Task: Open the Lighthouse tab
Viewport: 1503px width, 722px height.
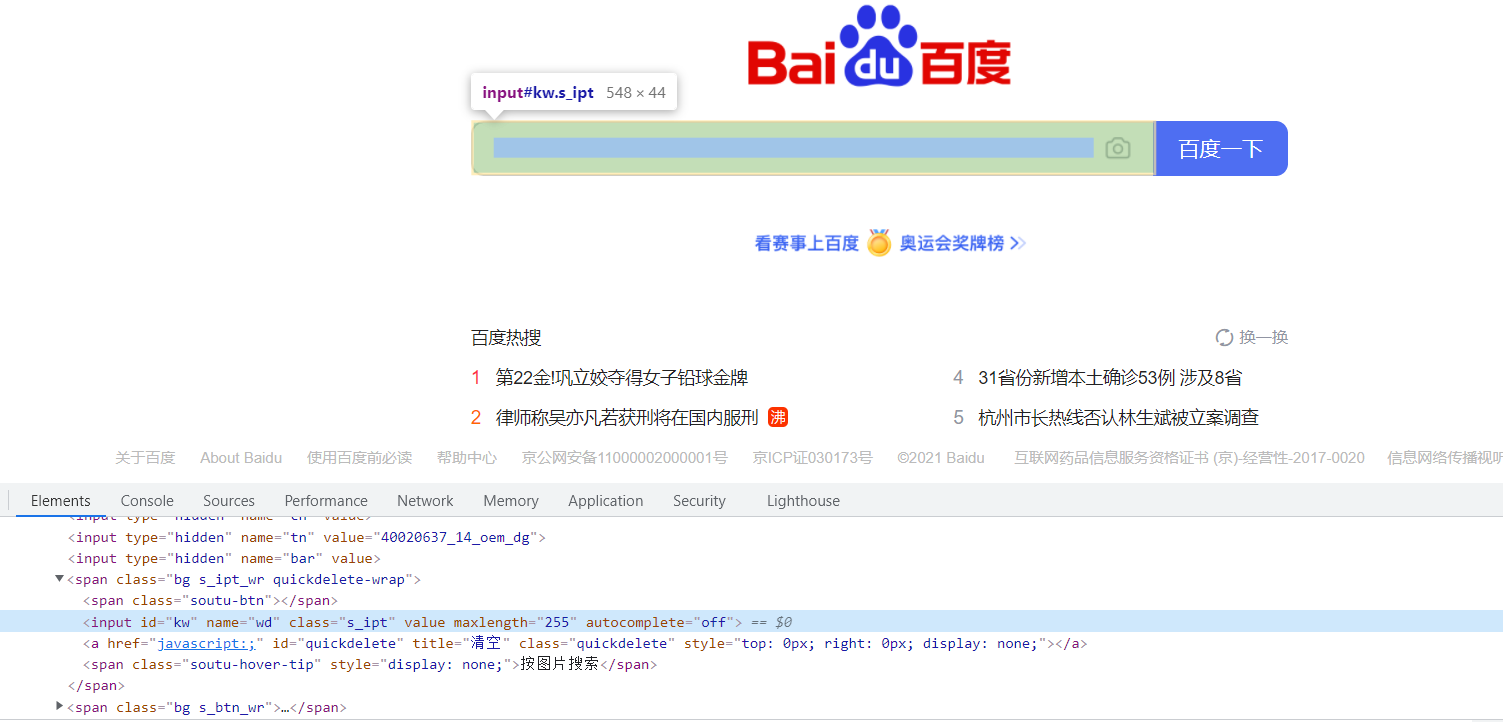Action: 803,501
